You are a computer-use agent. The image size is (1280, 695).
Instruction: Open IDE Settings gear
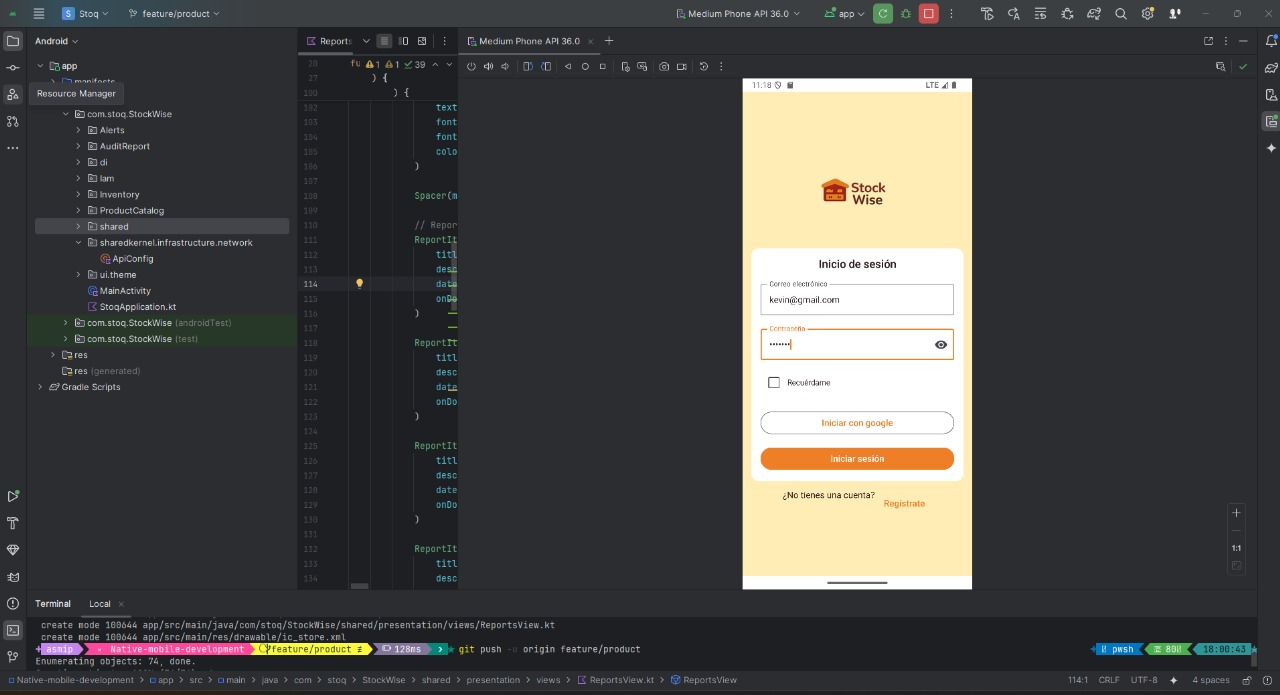pyautogui.click(x=1148, y=14)
